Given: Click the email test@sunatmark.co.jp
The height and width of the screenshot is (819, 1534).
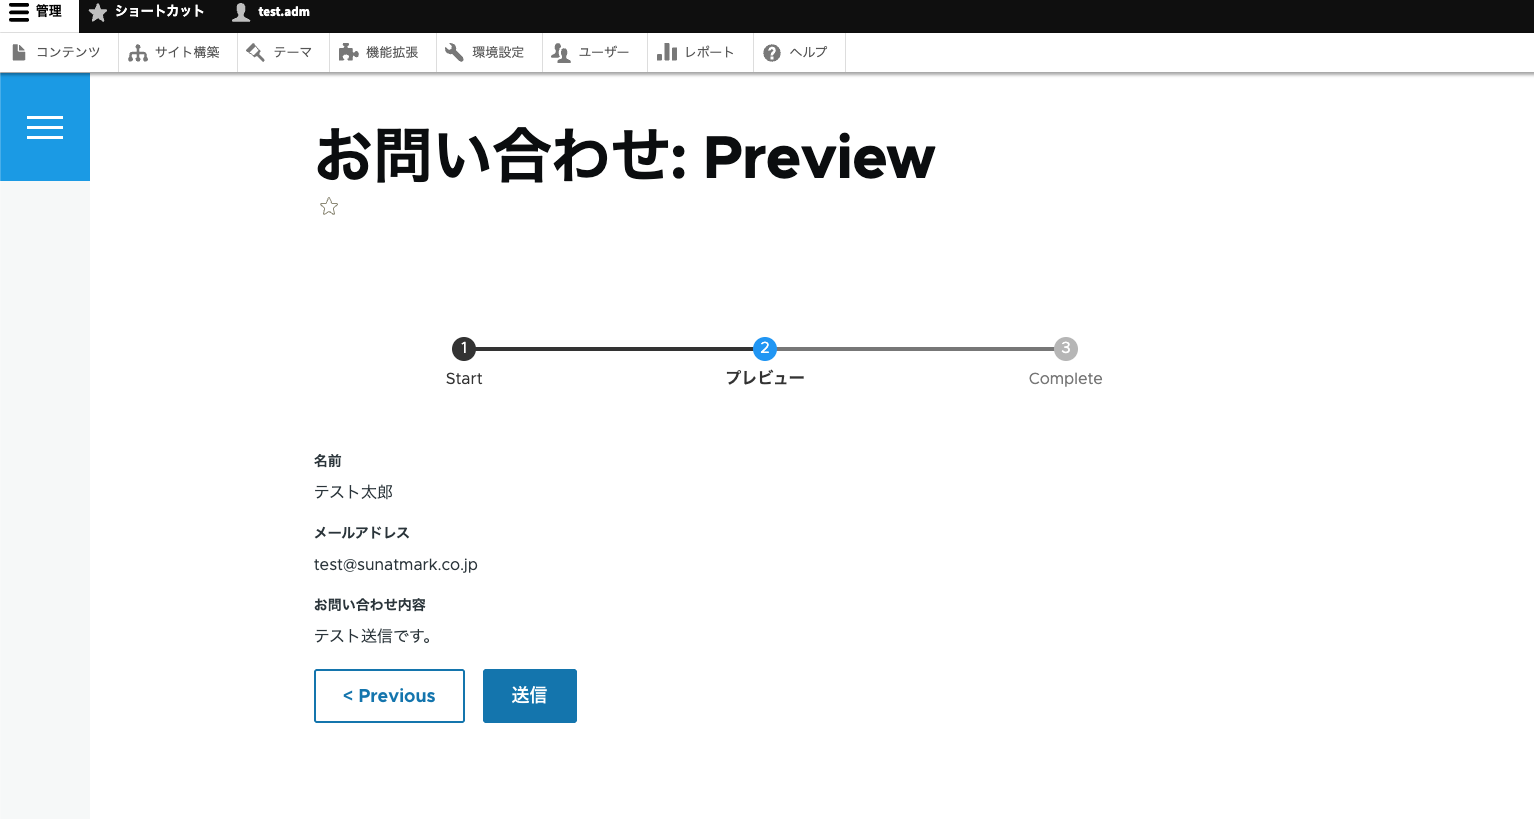Looking at the screenshot, I should click(x=396, y=565).
